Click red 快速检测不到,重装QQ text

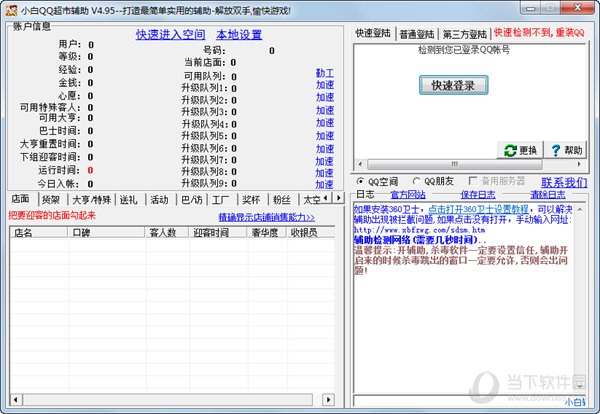point(539,33)
